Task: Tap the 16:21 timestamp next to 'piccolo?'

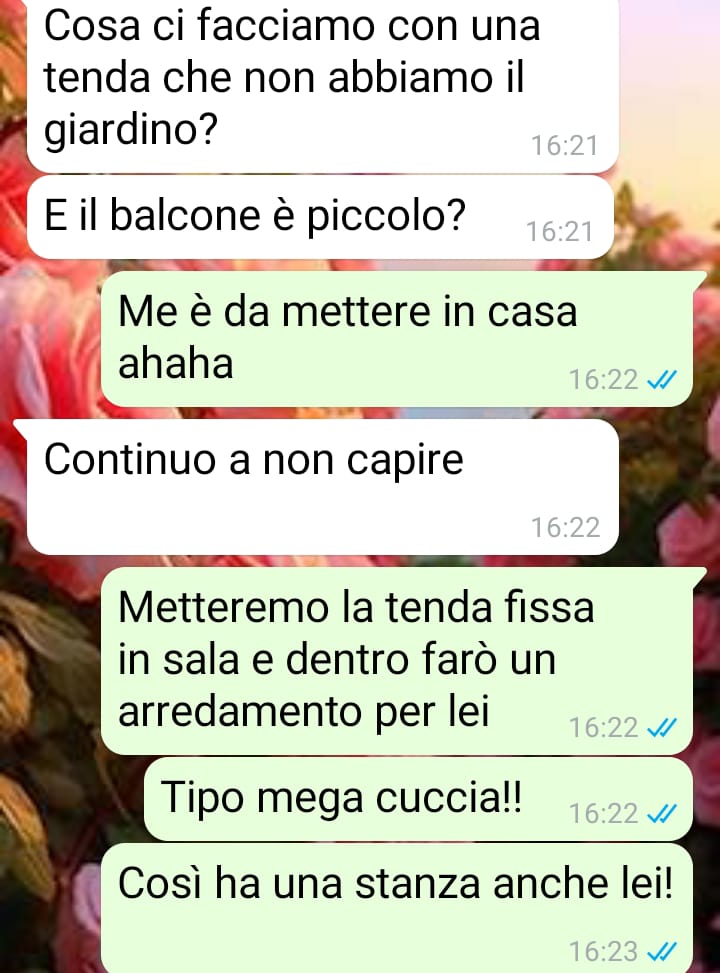Action: [559, 231]
